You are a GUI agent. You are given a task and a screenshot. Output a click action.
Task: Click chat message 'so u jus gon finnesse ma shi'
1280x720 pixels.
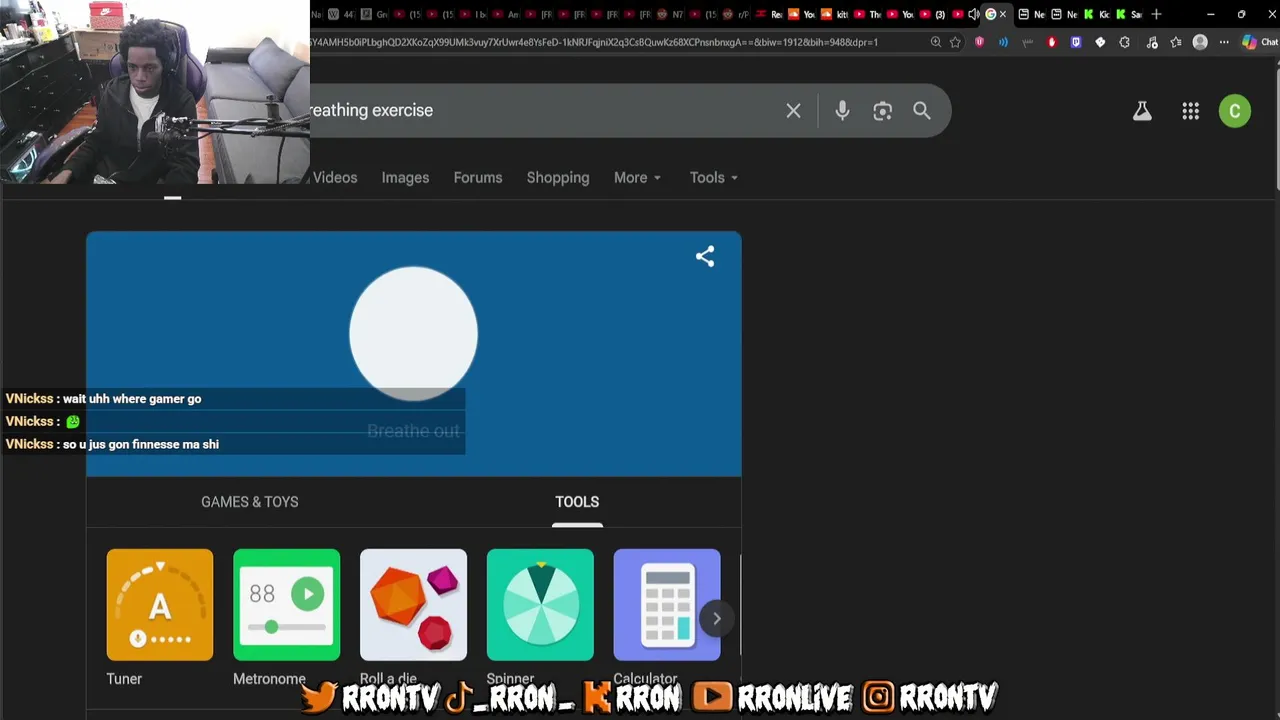[141, 444]
